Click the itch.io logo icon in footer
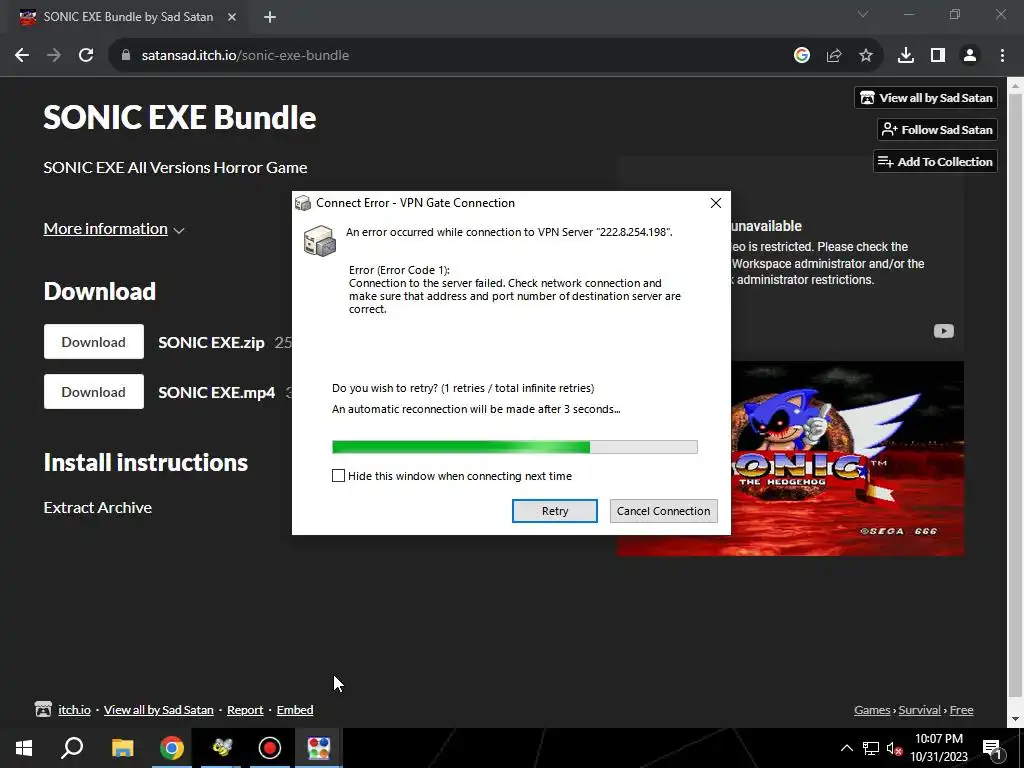 43,709
